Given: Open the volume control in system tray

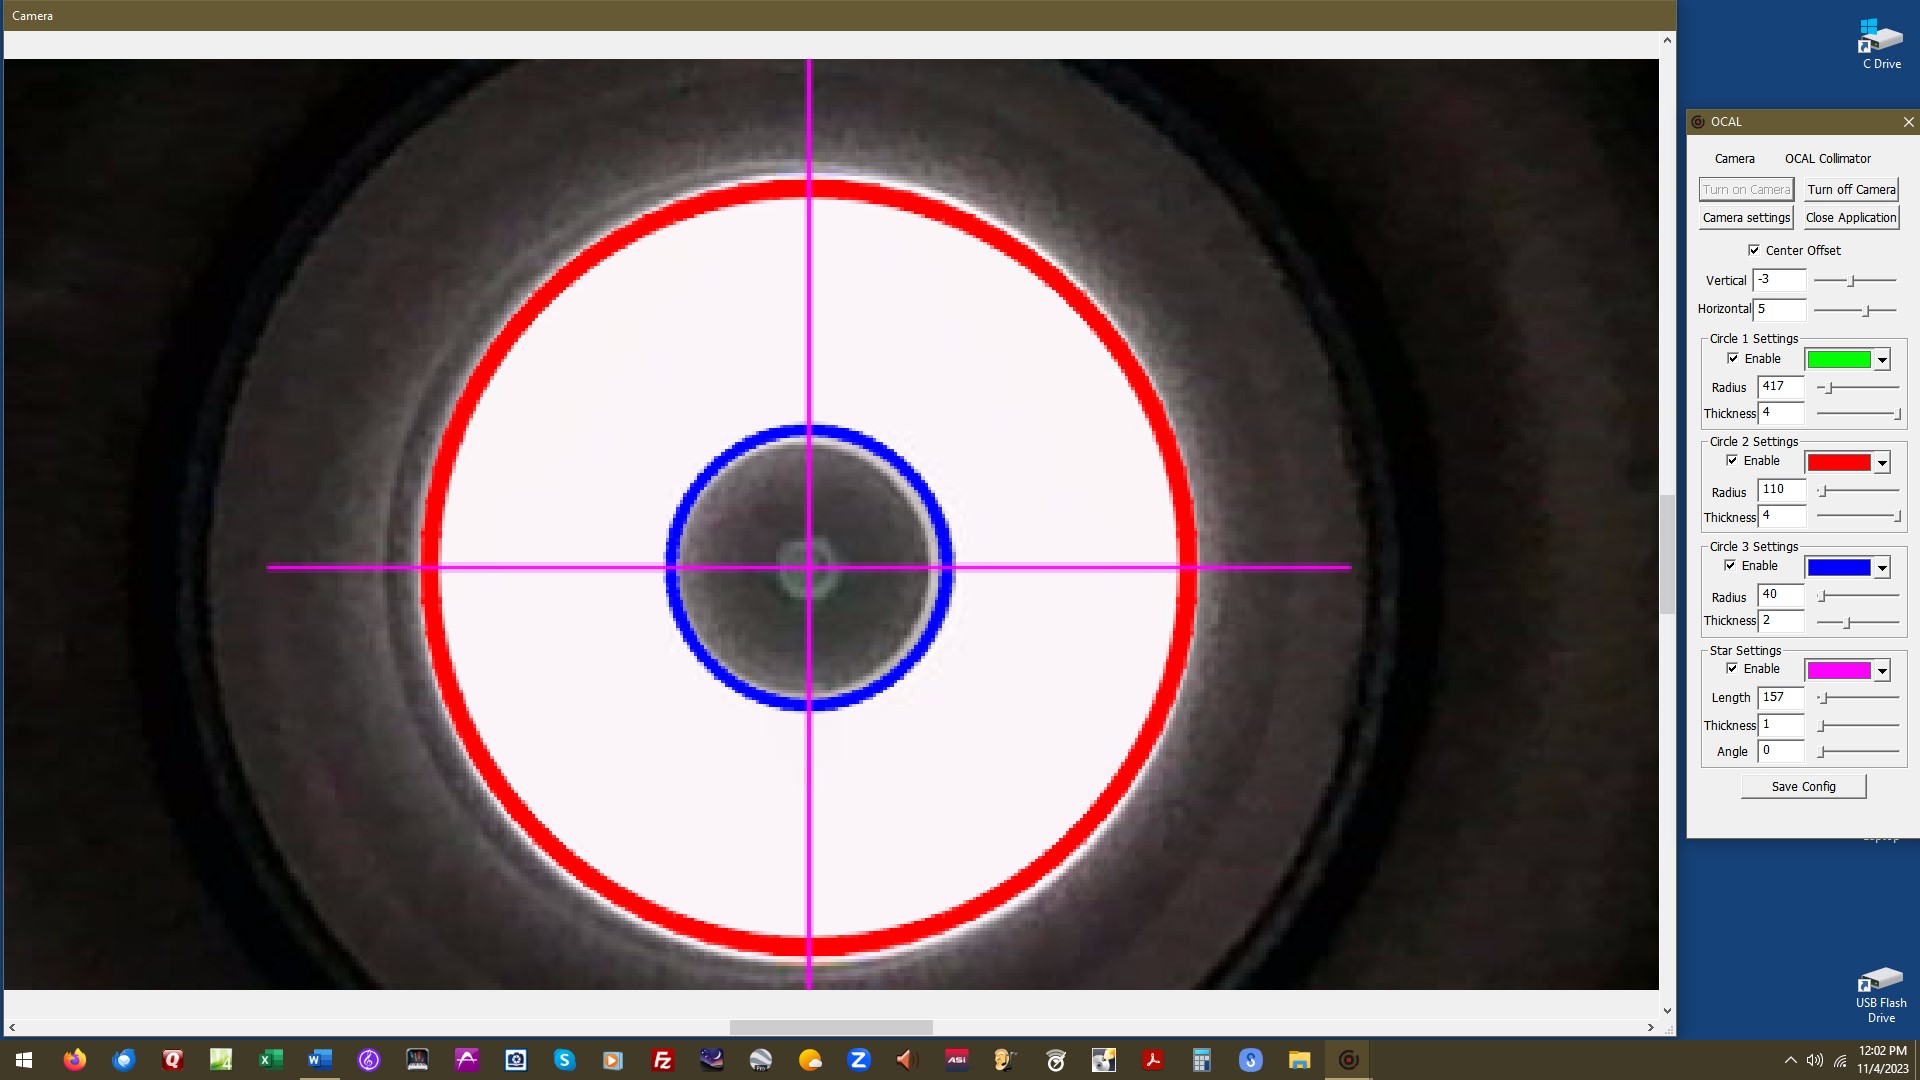Looking at the screenshot, I should 1815,1060.
